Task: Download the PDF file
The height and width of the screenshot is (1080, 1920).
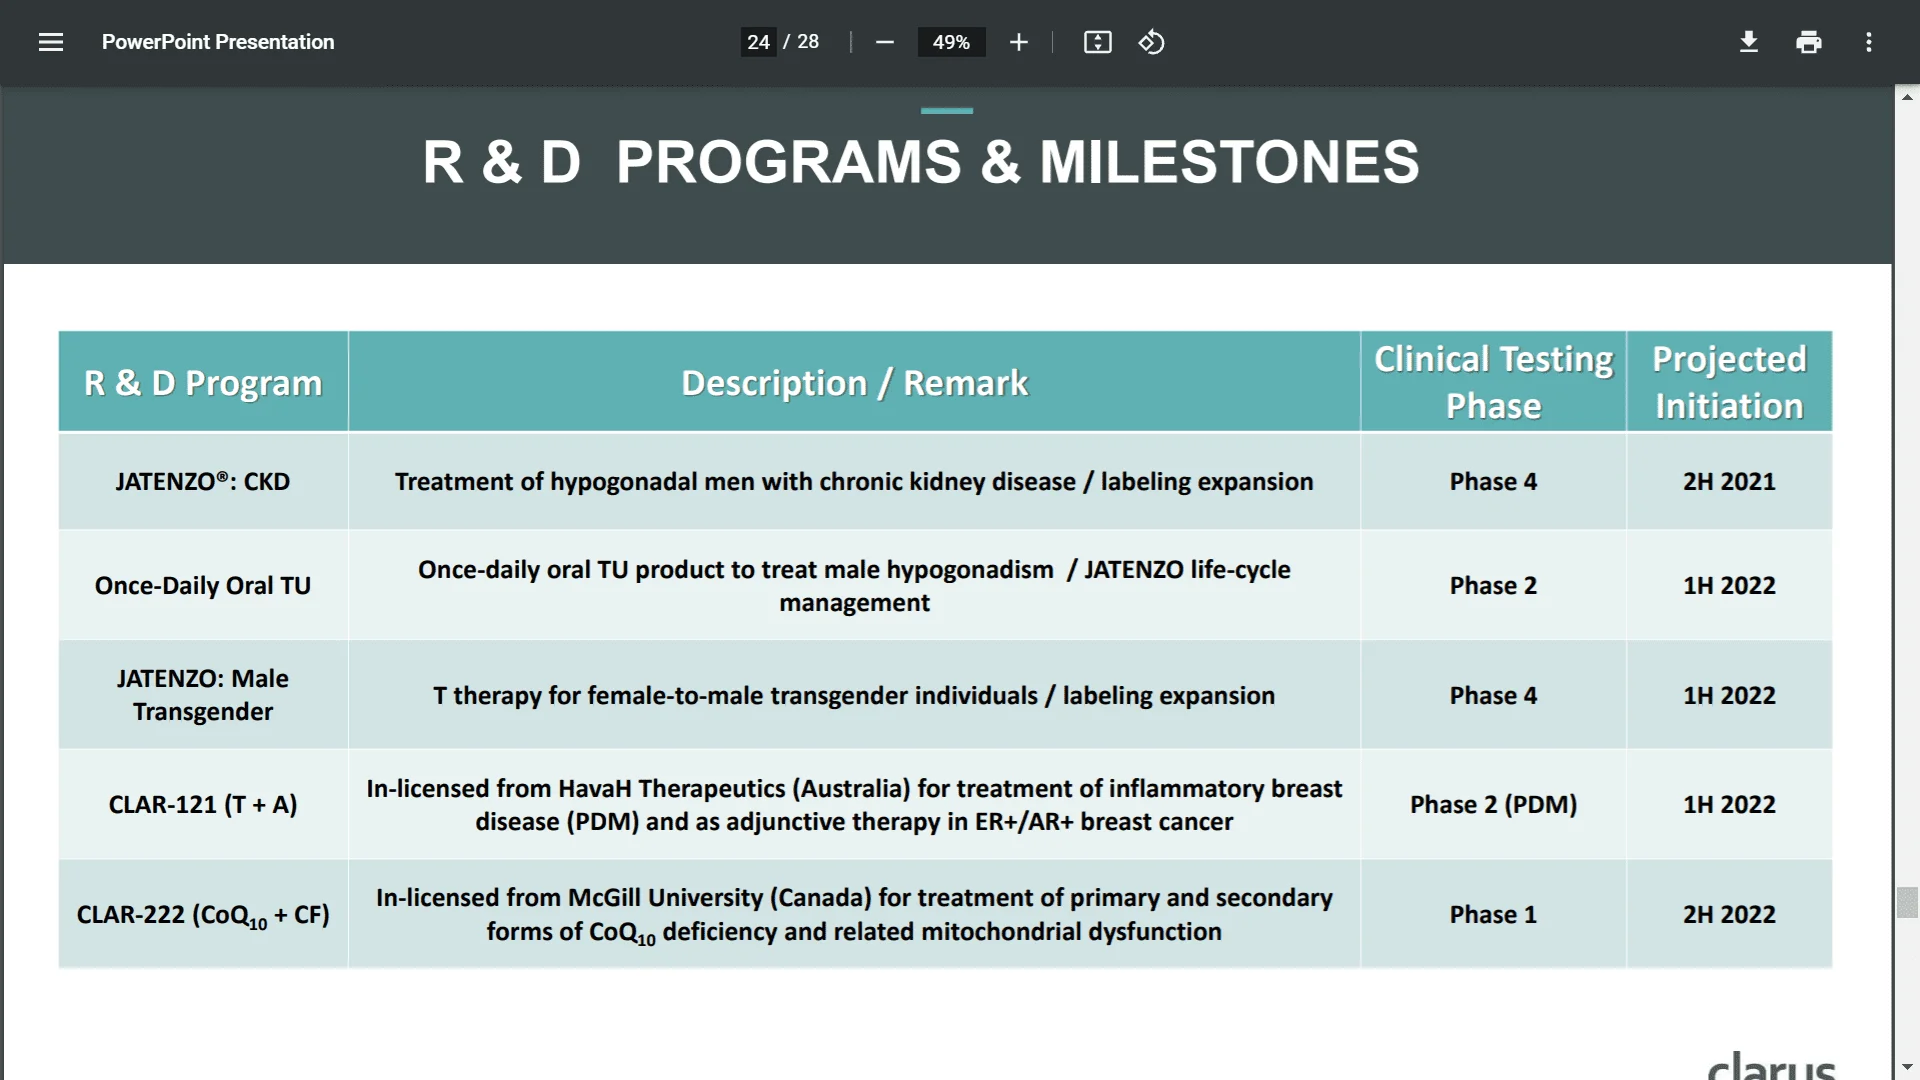Action: [x=1748, y=42]
